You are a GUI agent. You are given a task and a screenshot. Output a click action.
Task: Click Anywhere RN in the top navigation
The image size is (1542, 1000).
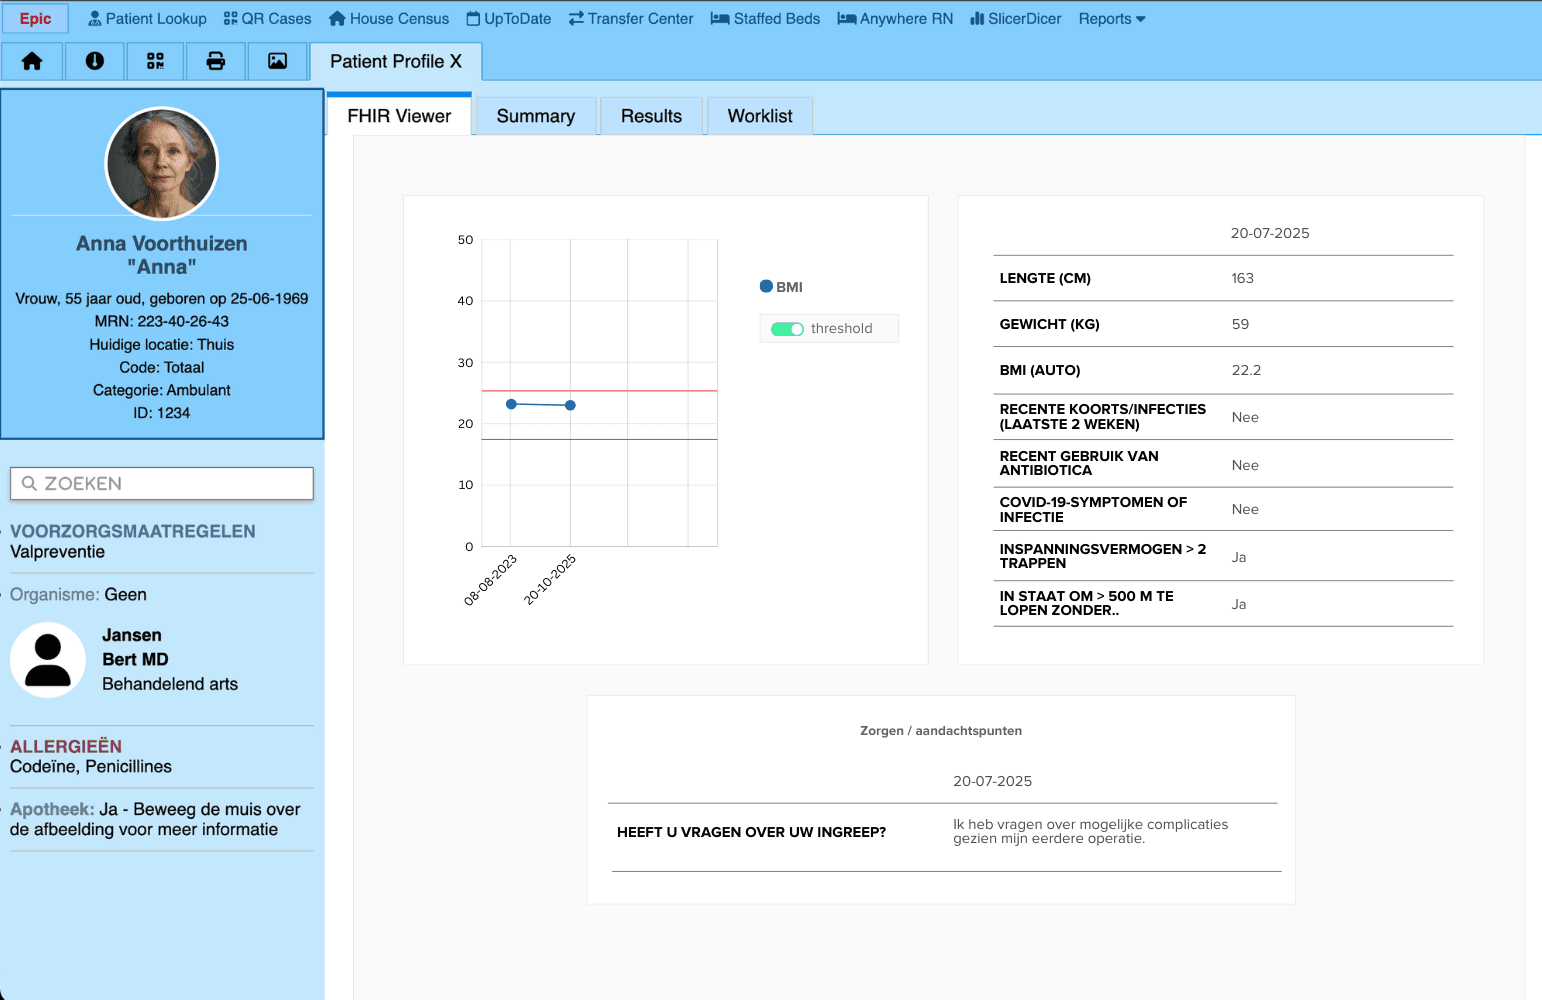[894, 18]
